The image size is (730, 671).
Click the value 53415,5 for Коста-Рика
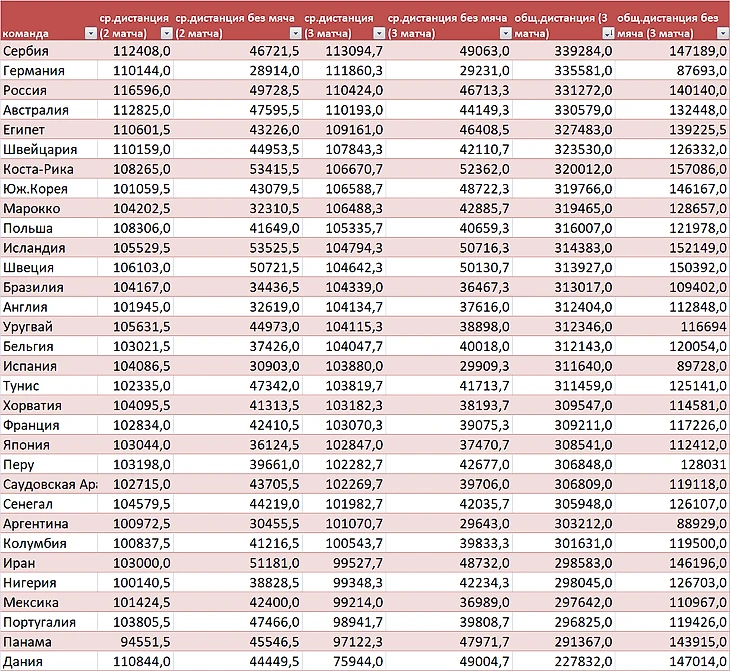(x=274, y=169)
